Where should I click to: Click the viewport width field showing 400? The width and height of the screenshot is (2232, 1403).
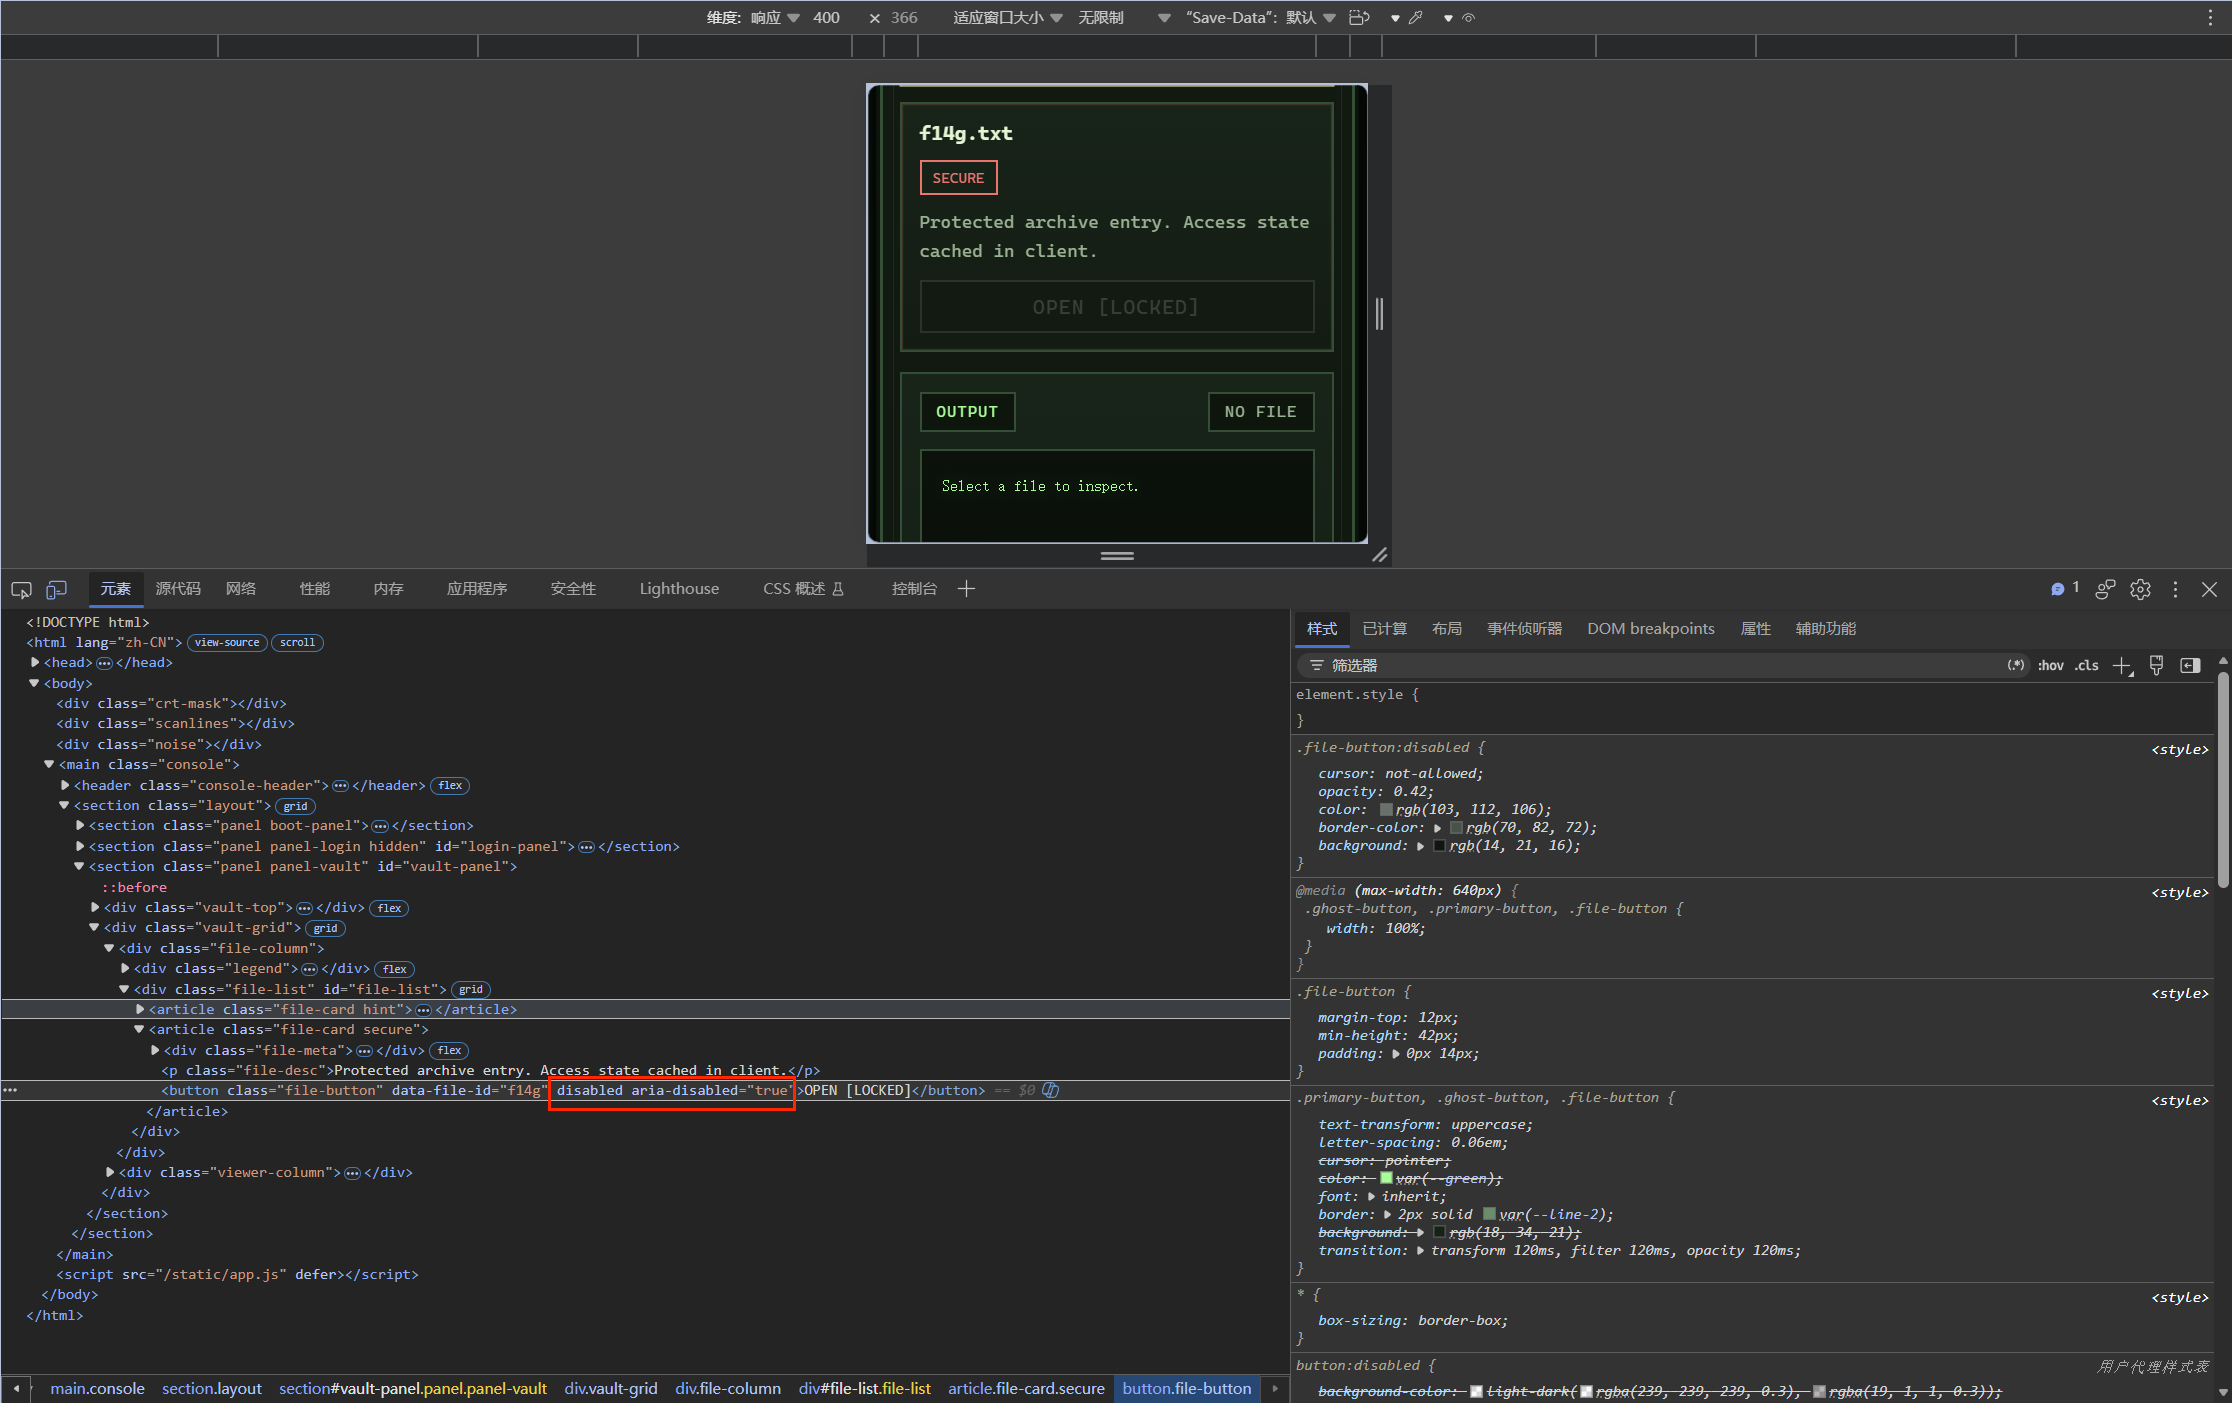pyautogui.click(x=826, y=17)
